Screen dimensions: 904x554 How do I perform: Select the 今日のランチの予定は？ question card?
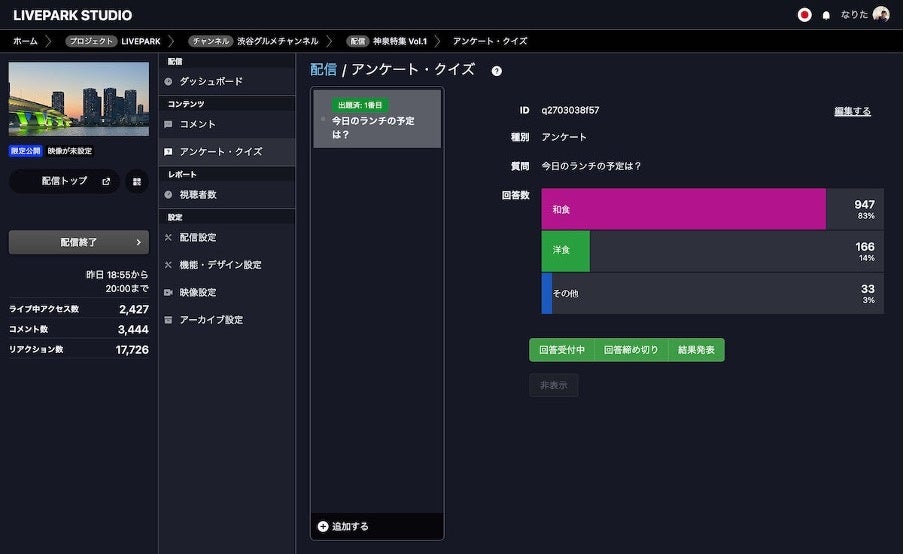tap(377, 120)
